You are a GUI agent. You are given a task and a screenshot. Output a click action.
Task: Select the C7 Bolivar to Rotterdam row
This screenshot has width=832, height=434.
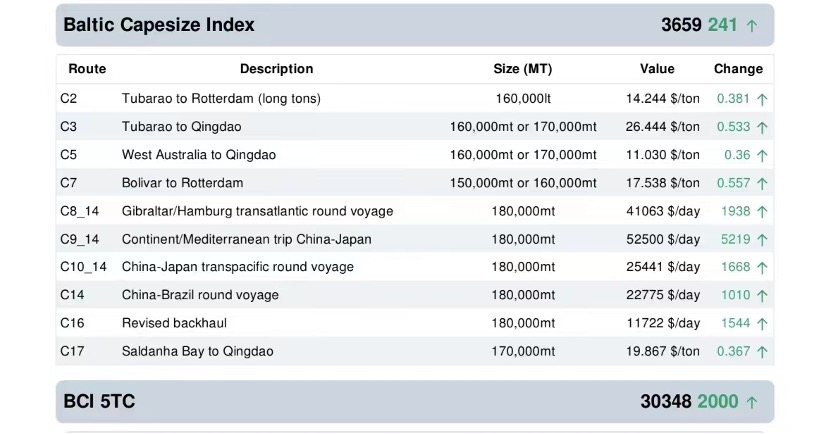(x=182, y=183)
